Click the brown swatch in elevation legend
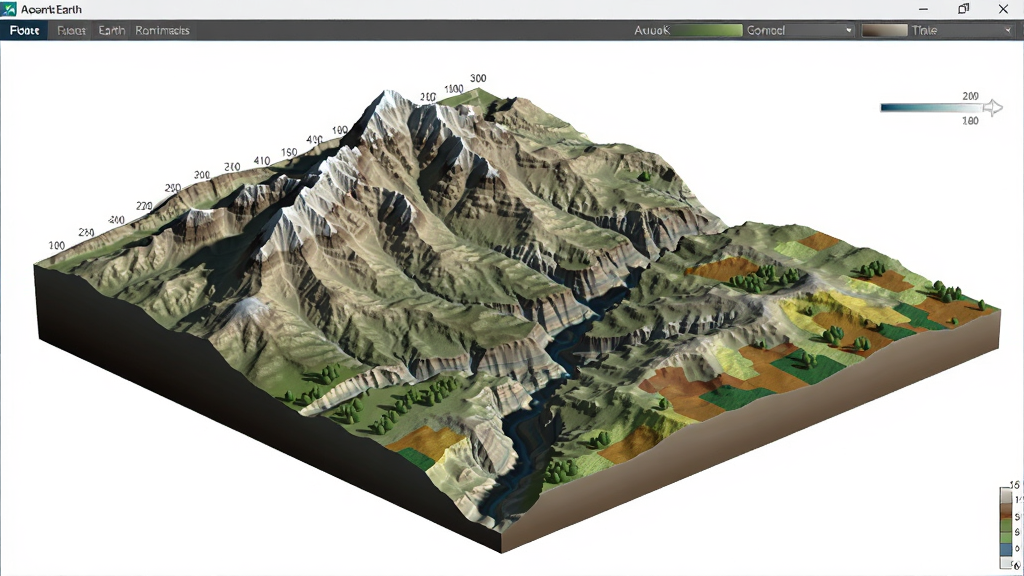Image resolution: width=1024 pixels, height=576 pixels. (1006, 510)
